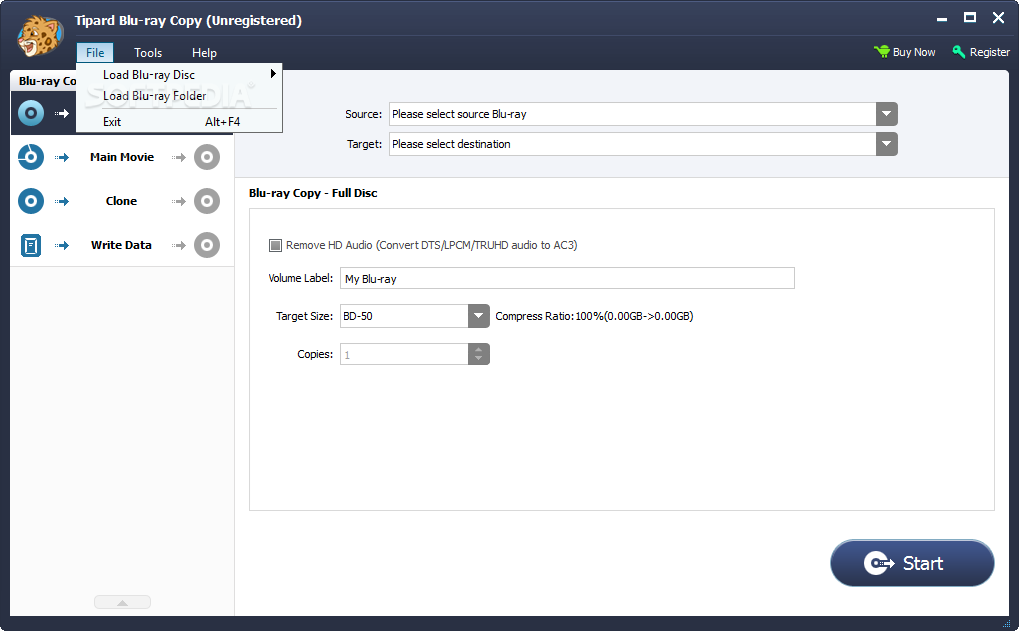Open the File menu
1019x631 pixels.
point(95,53)
